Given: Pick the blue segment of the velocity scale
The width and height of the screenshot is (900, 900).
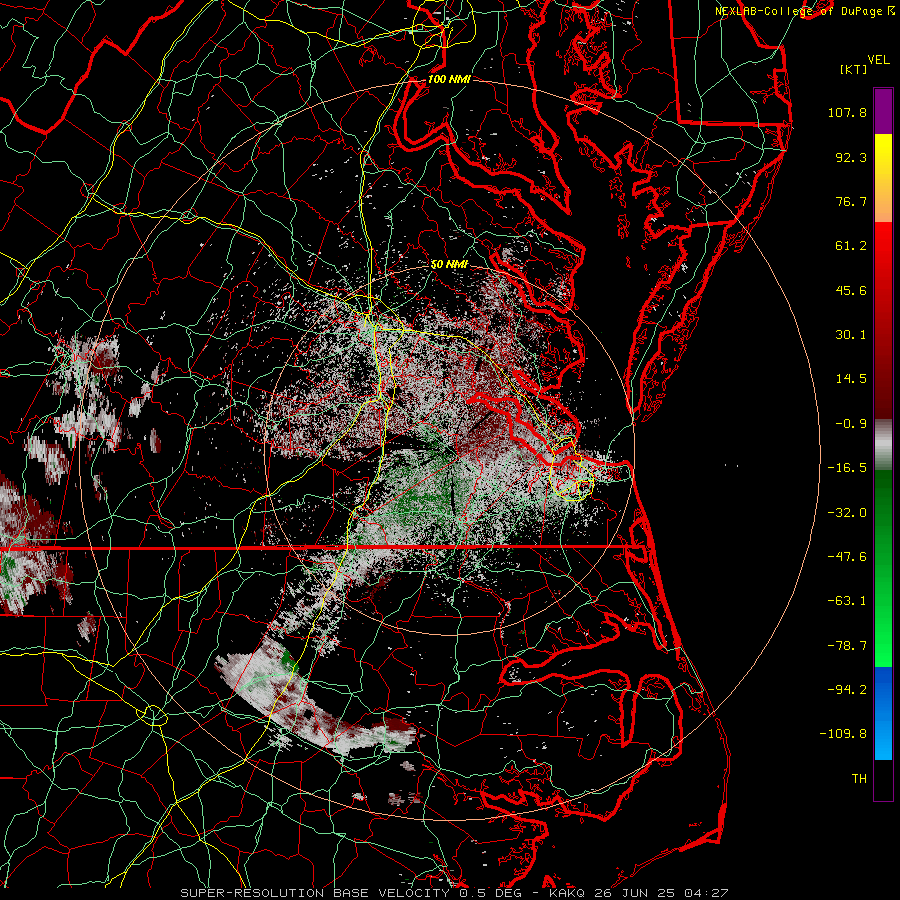Looking at the screenshot, I should coord(883,713).
